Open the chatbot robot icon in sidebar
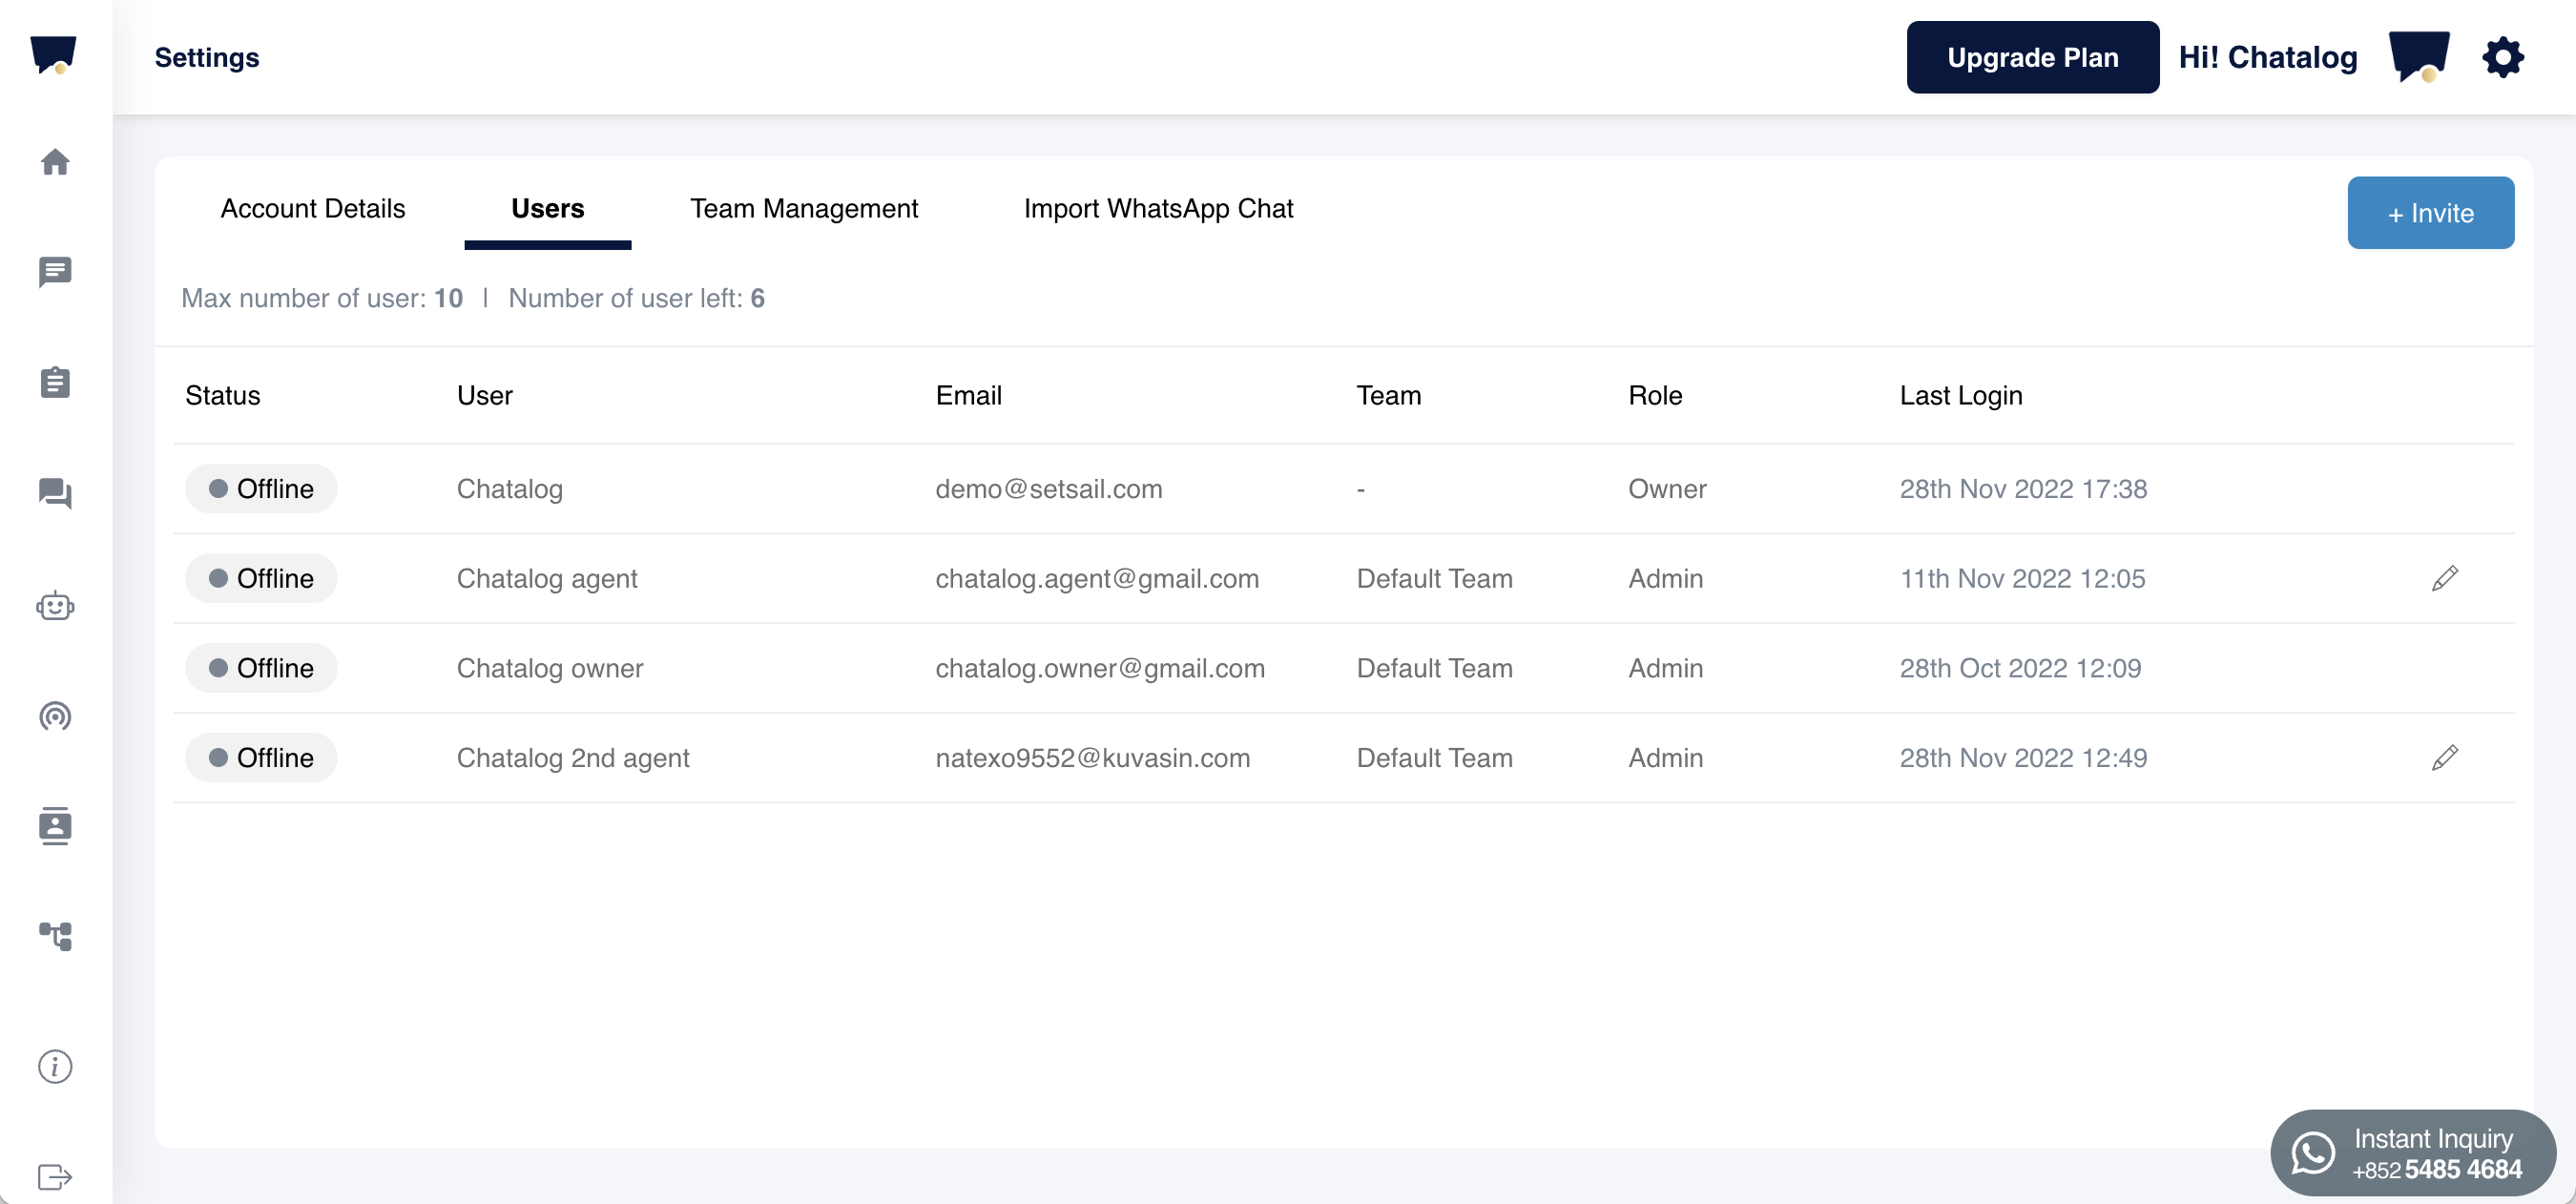This screenshot has width=2576, height=1204. click(x=55, y=605)
